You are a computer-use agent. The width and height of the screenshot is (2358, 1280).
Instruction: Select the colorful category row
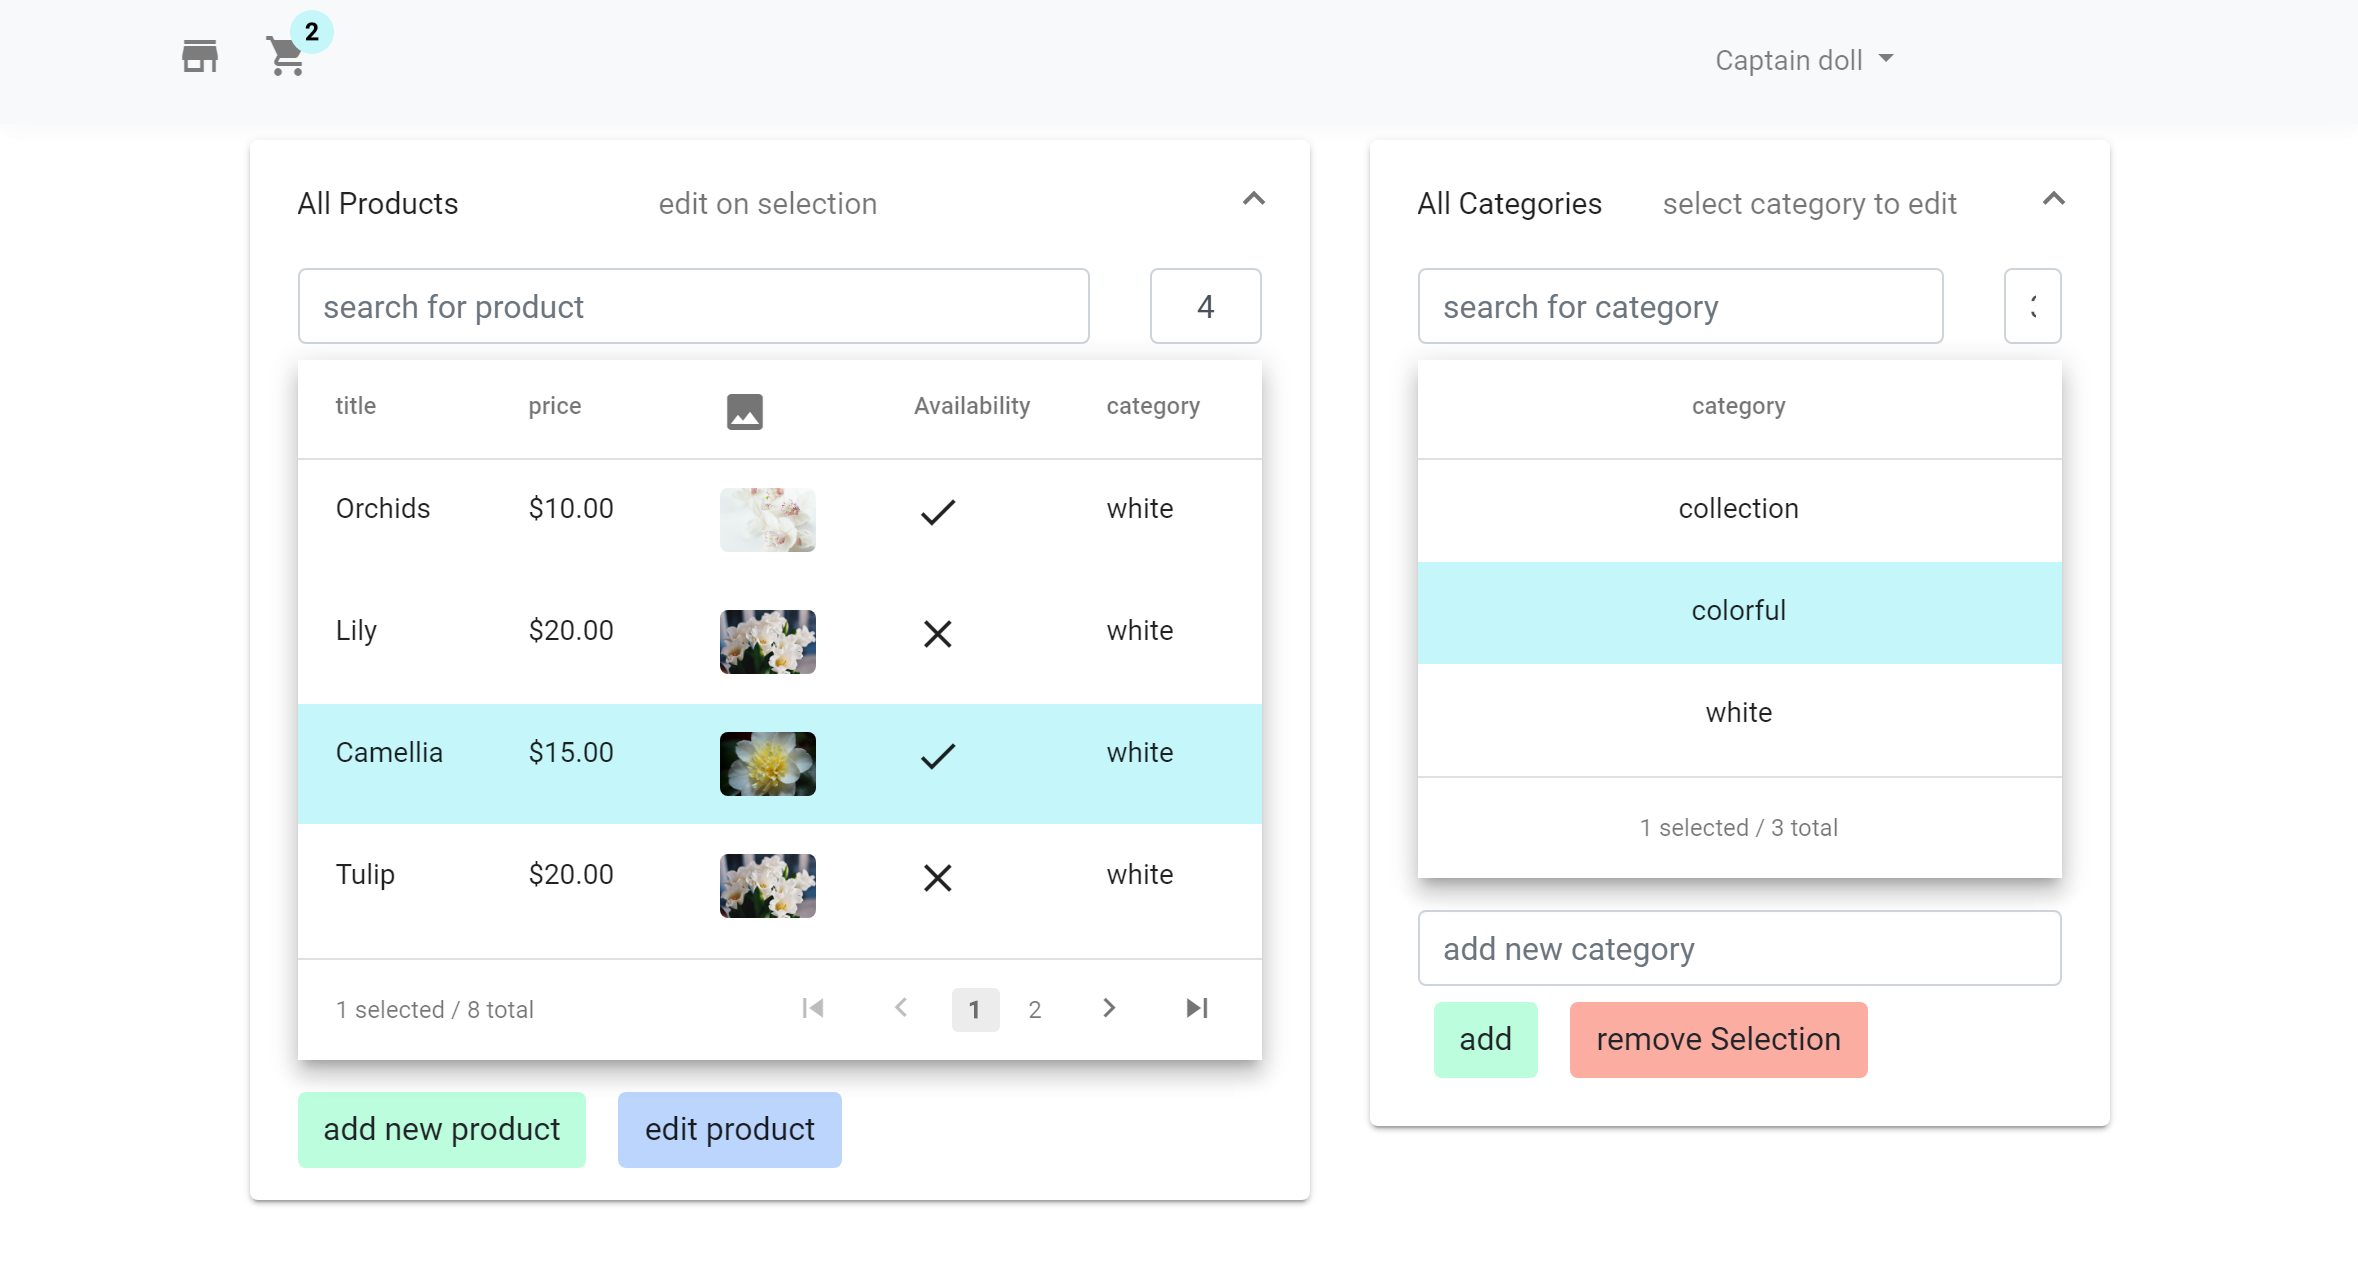pos(1739,612)
